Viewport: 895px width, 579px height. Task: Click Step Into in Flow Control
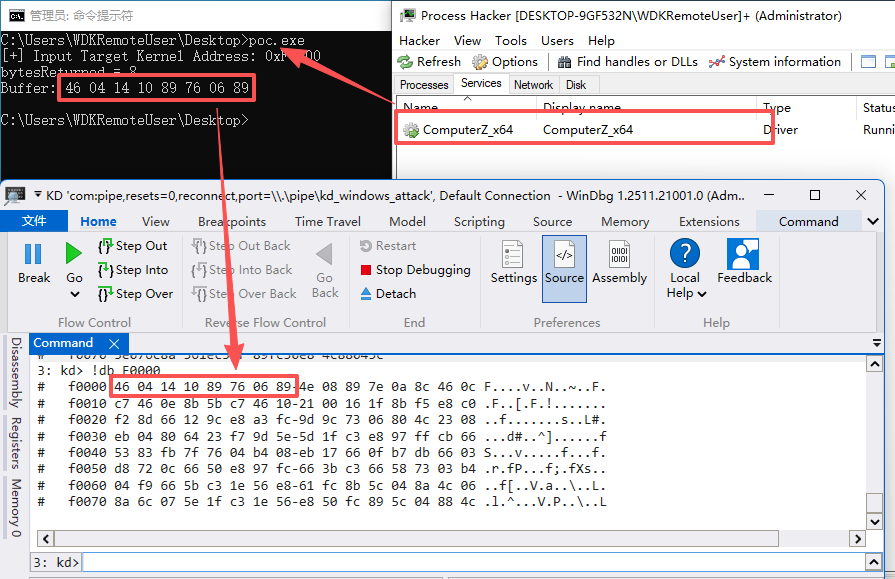133,270
